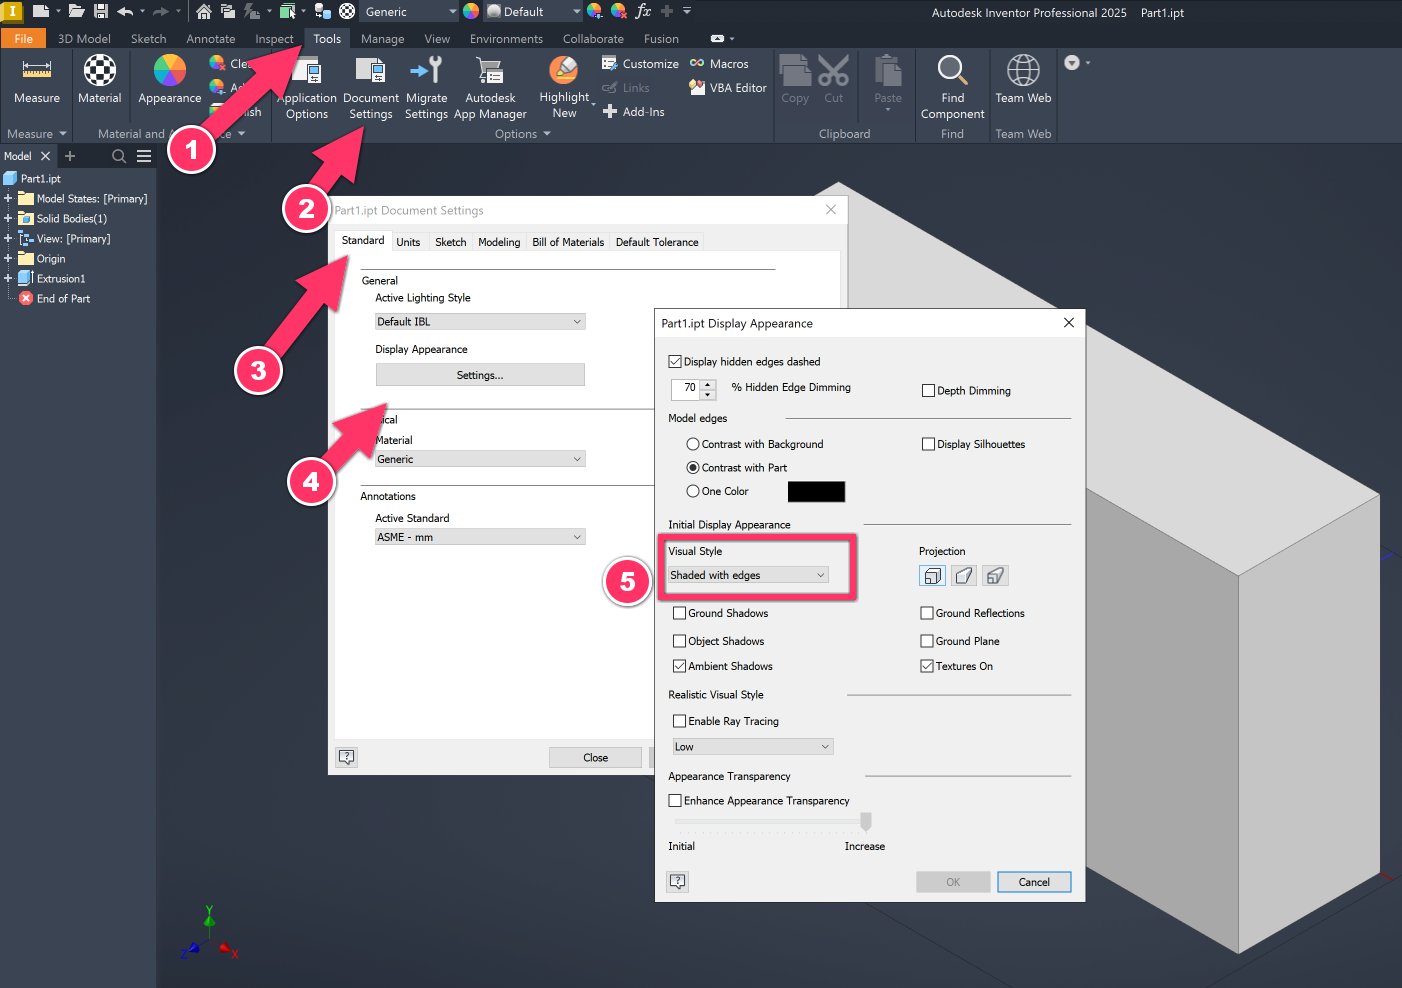Image resolution: width=1402 pixels, height=988 pixels.
Task: Close the Document Settings dialog
Action: [x=595, y=757]
